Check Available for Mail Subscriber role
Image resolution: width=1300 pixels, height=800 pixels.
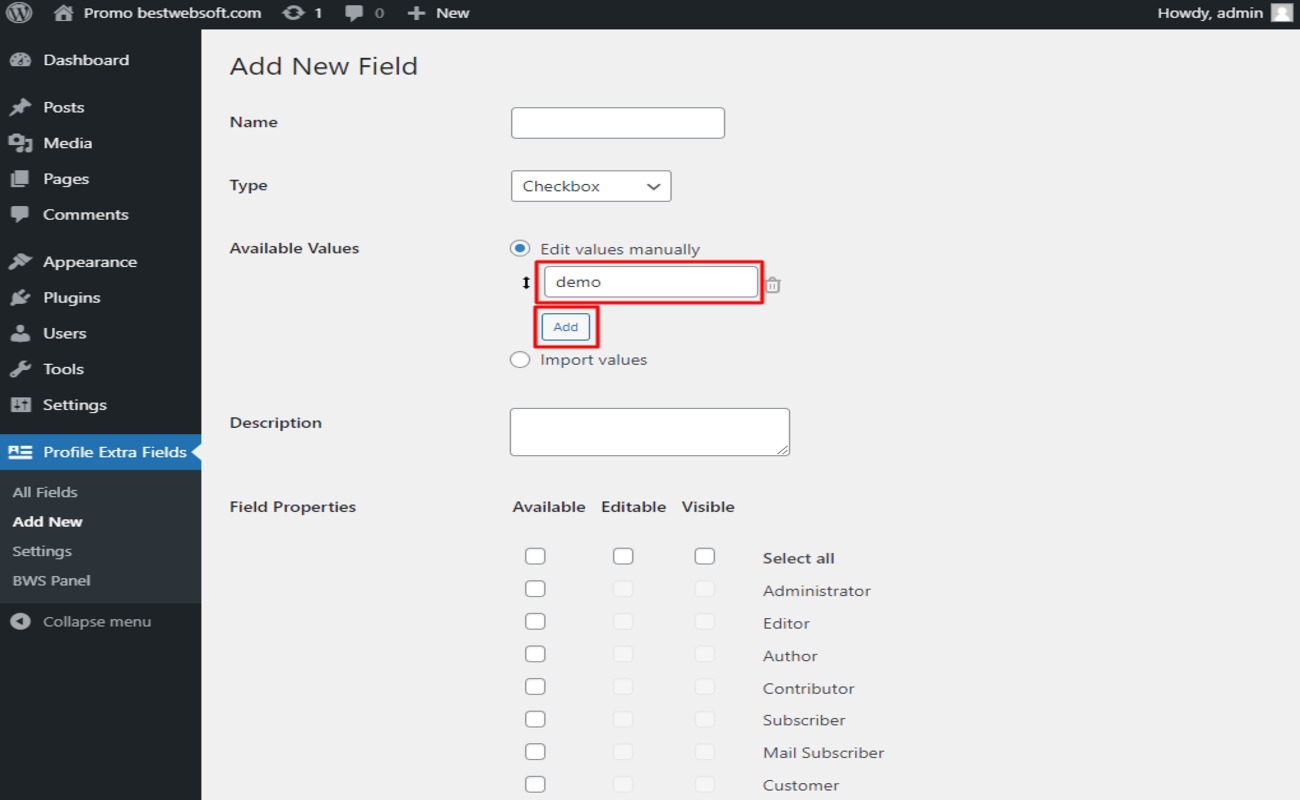point(535,751)
